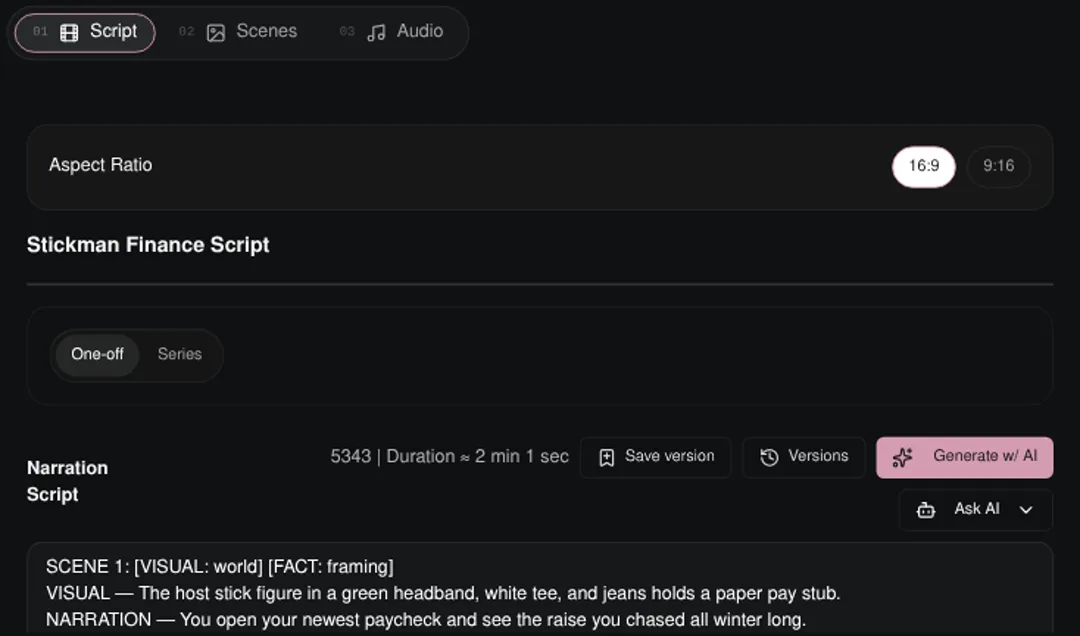Click the '5343 | Duration ≈ 2 min 1 sec' counter

tap(449, 456)
